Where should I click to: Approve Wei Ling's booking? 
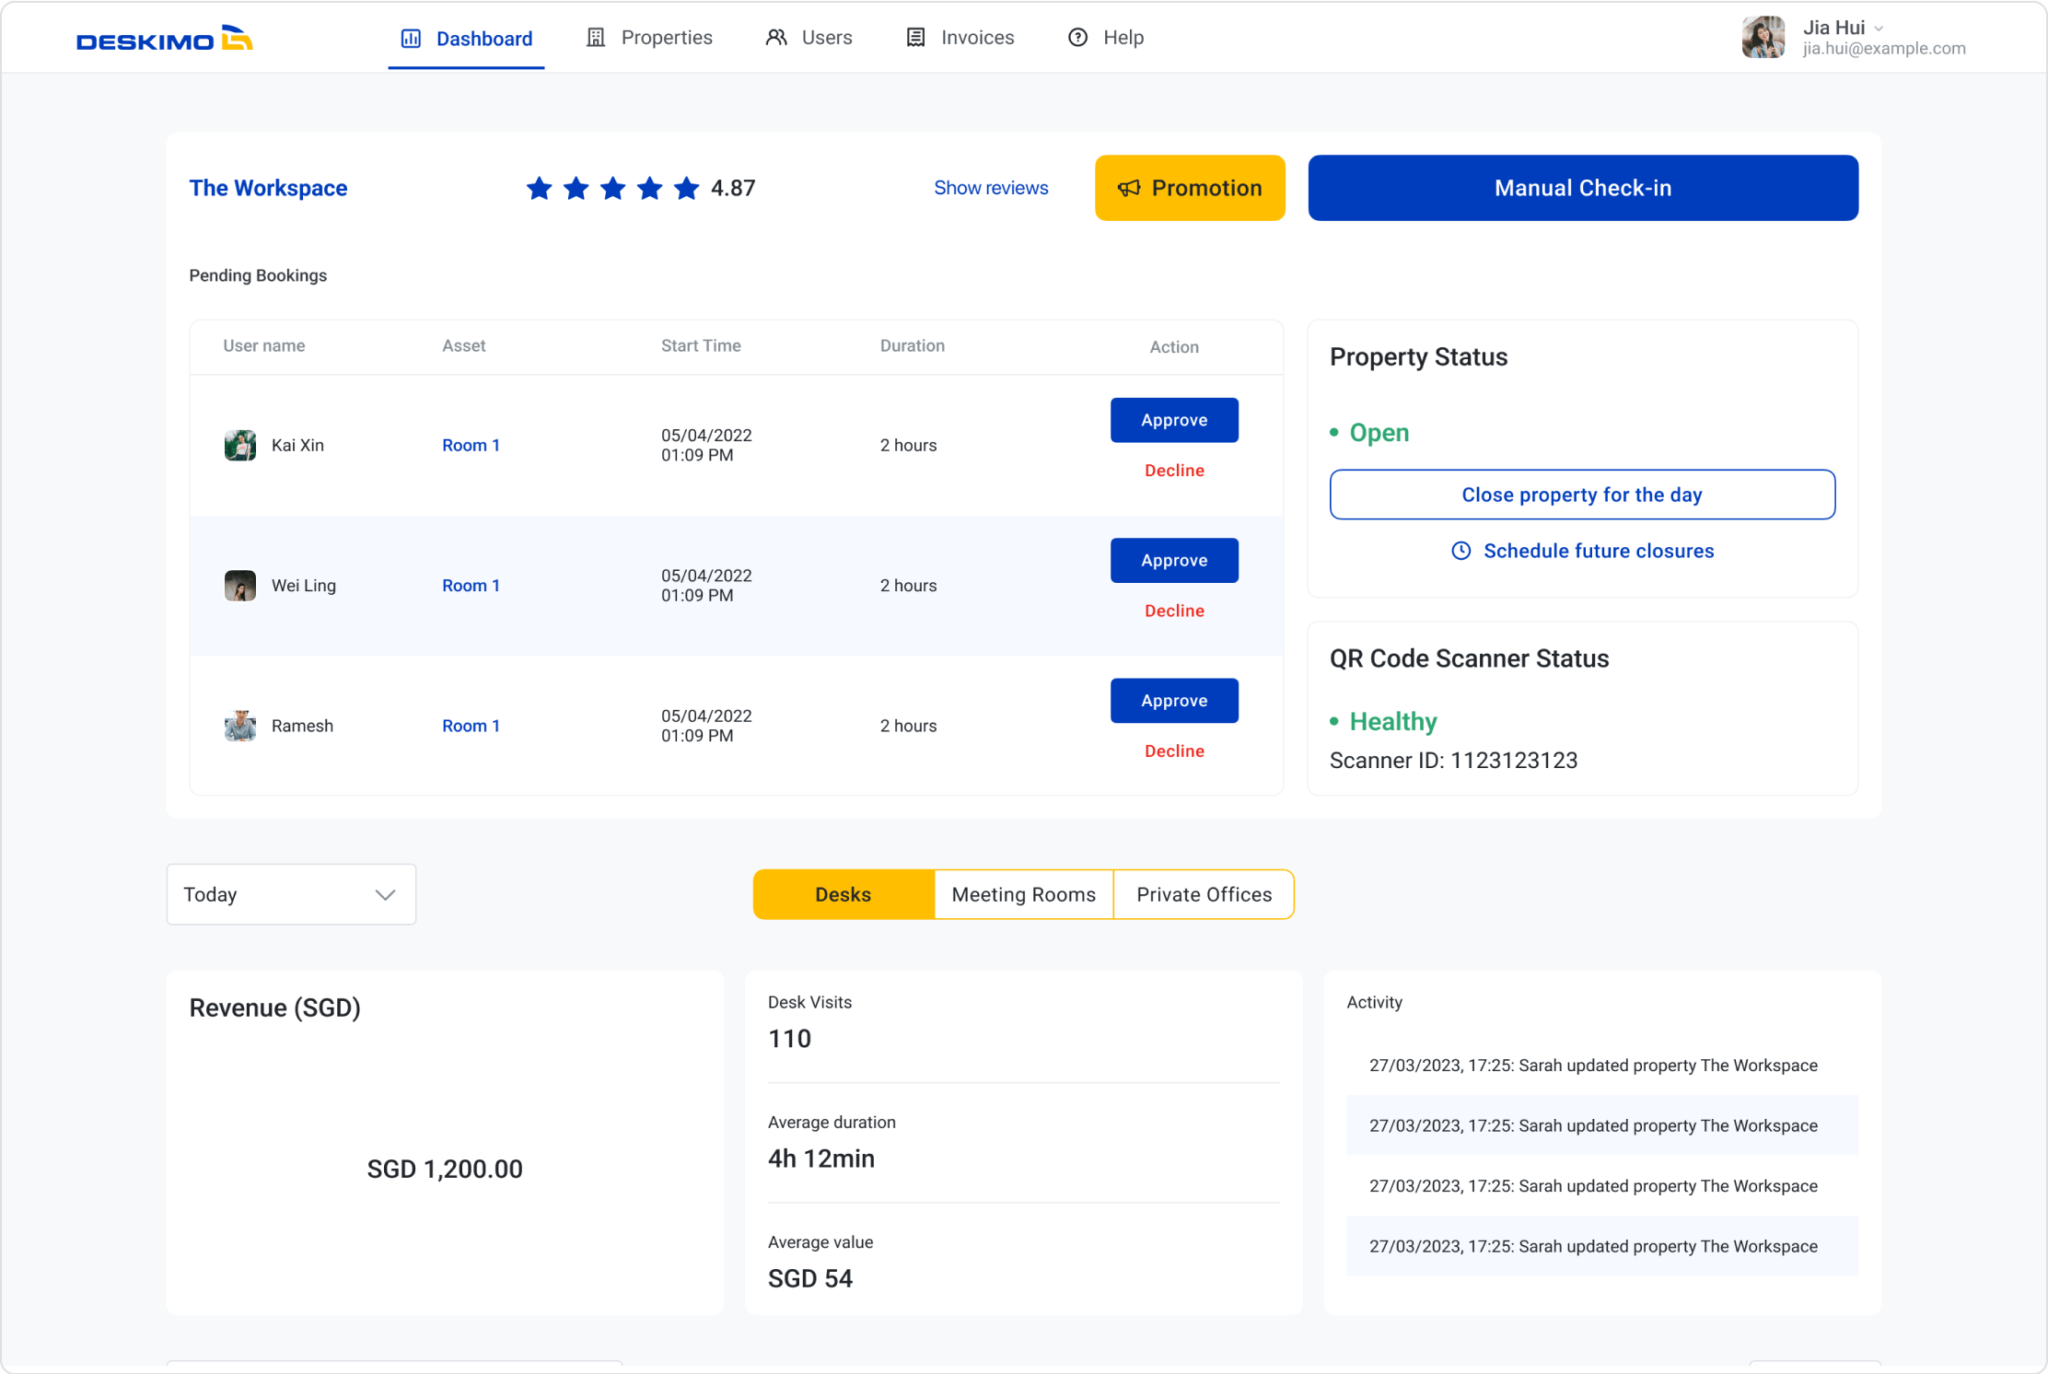point(1174,560)
